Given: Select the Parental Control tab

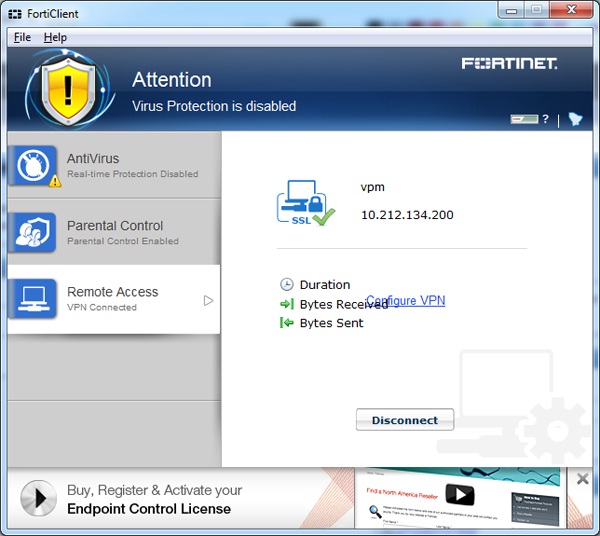Looking at the screenshot, I should (114, 232).
